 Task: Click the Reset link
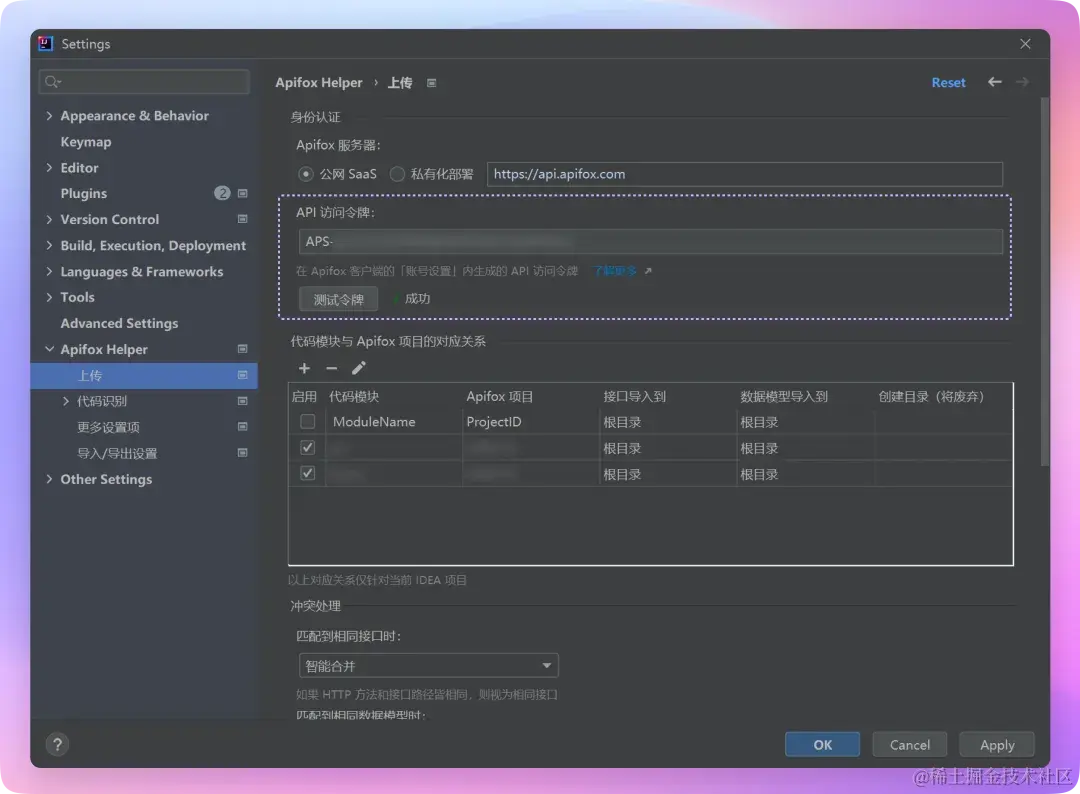pyautogui.click(x=948, y=82)
